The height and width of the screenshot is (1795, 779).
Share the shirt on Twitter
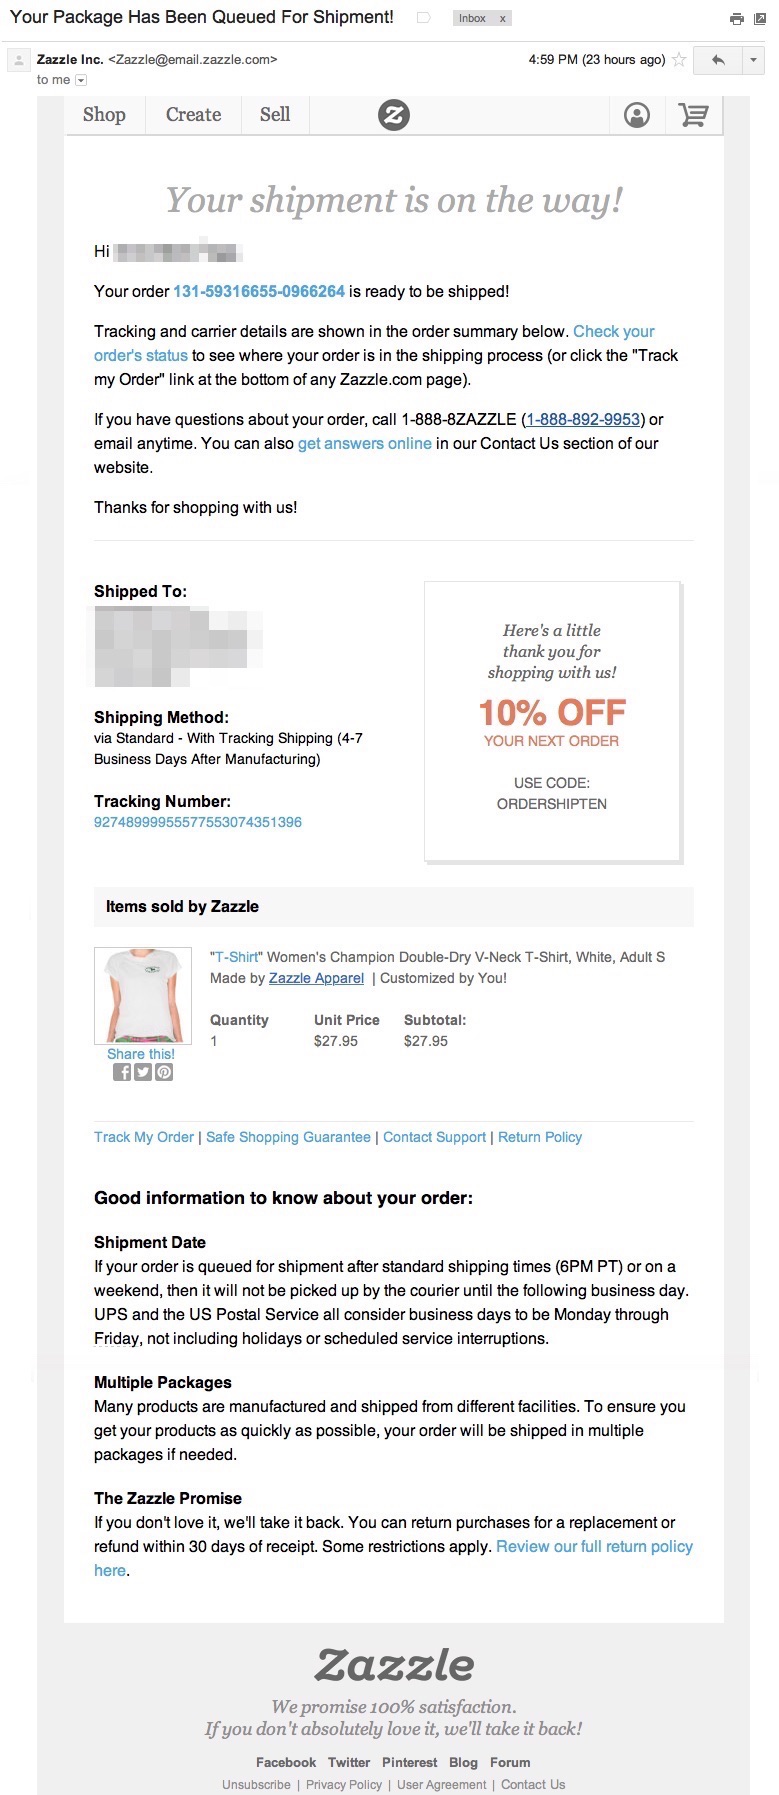tap(143, 1072)
